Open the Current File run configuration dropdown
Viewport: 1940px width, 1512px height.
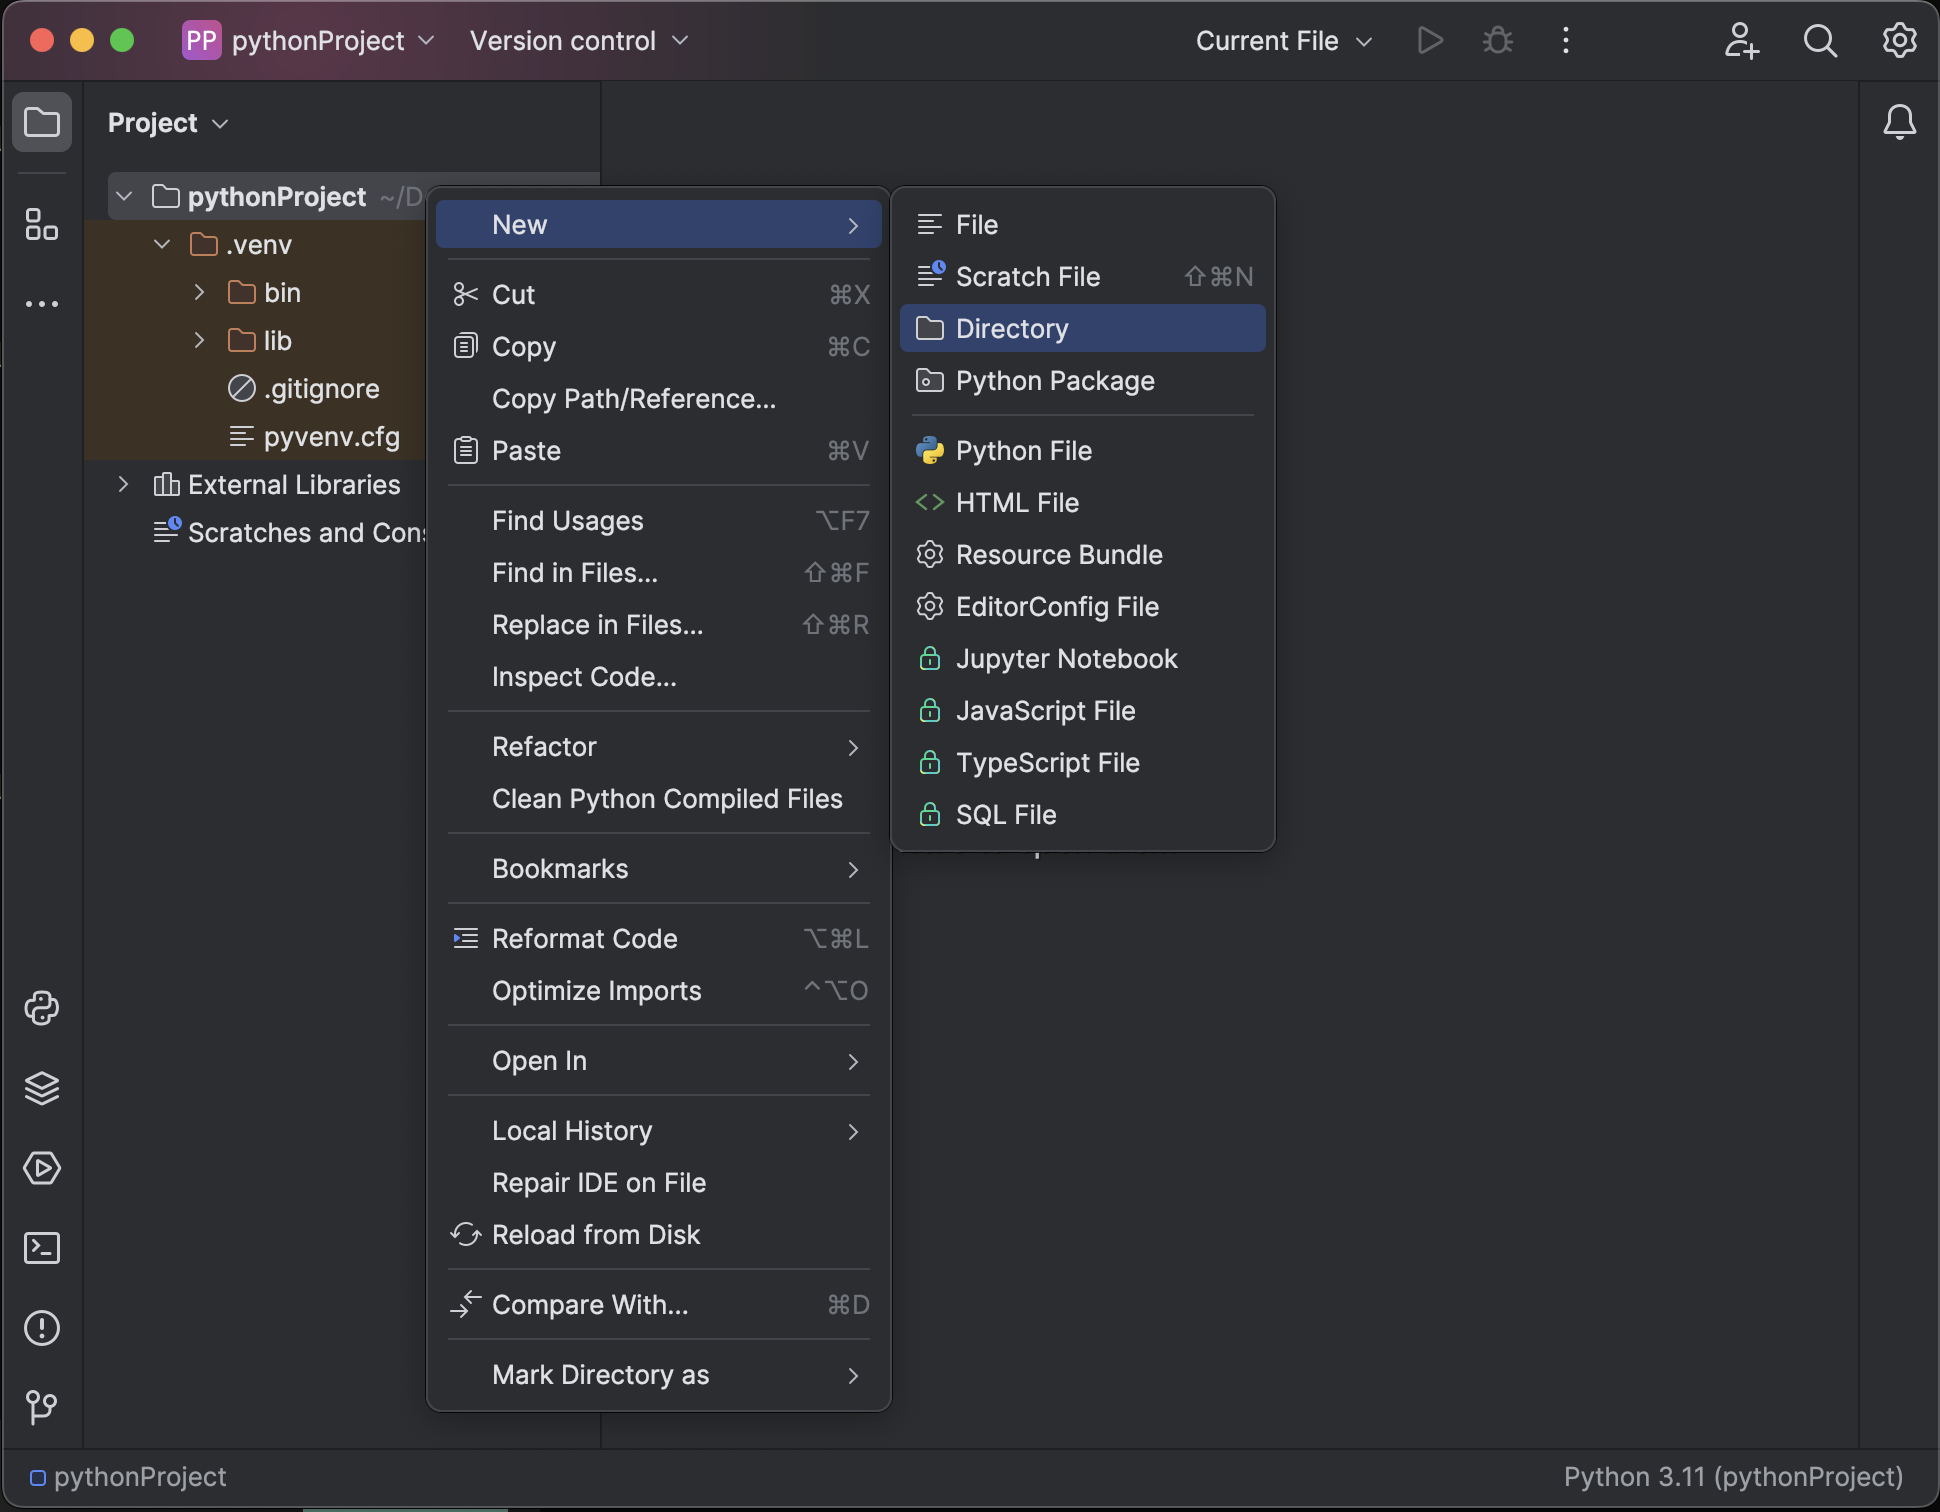(x=1283, y=41)
